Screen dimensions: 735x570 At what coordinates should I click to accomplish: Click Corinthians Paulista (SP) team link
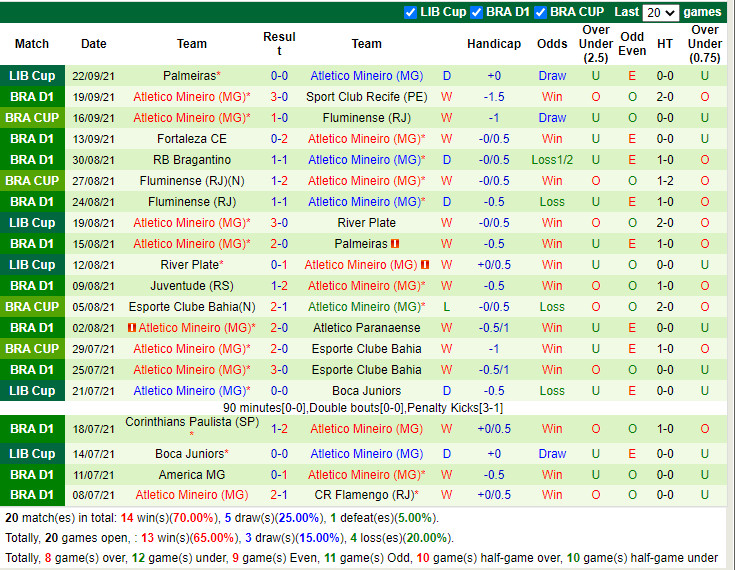coord(191,422)
